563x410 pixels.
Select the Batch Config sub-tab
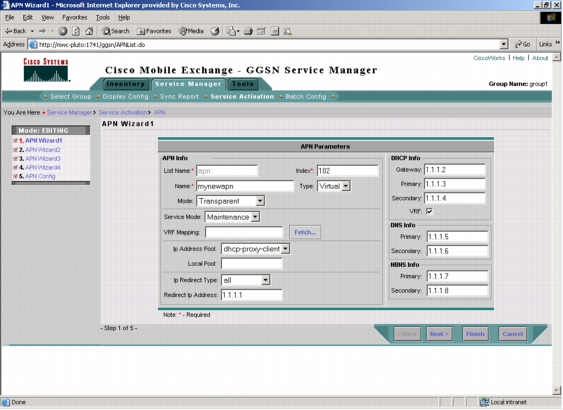tap(306, 97)
